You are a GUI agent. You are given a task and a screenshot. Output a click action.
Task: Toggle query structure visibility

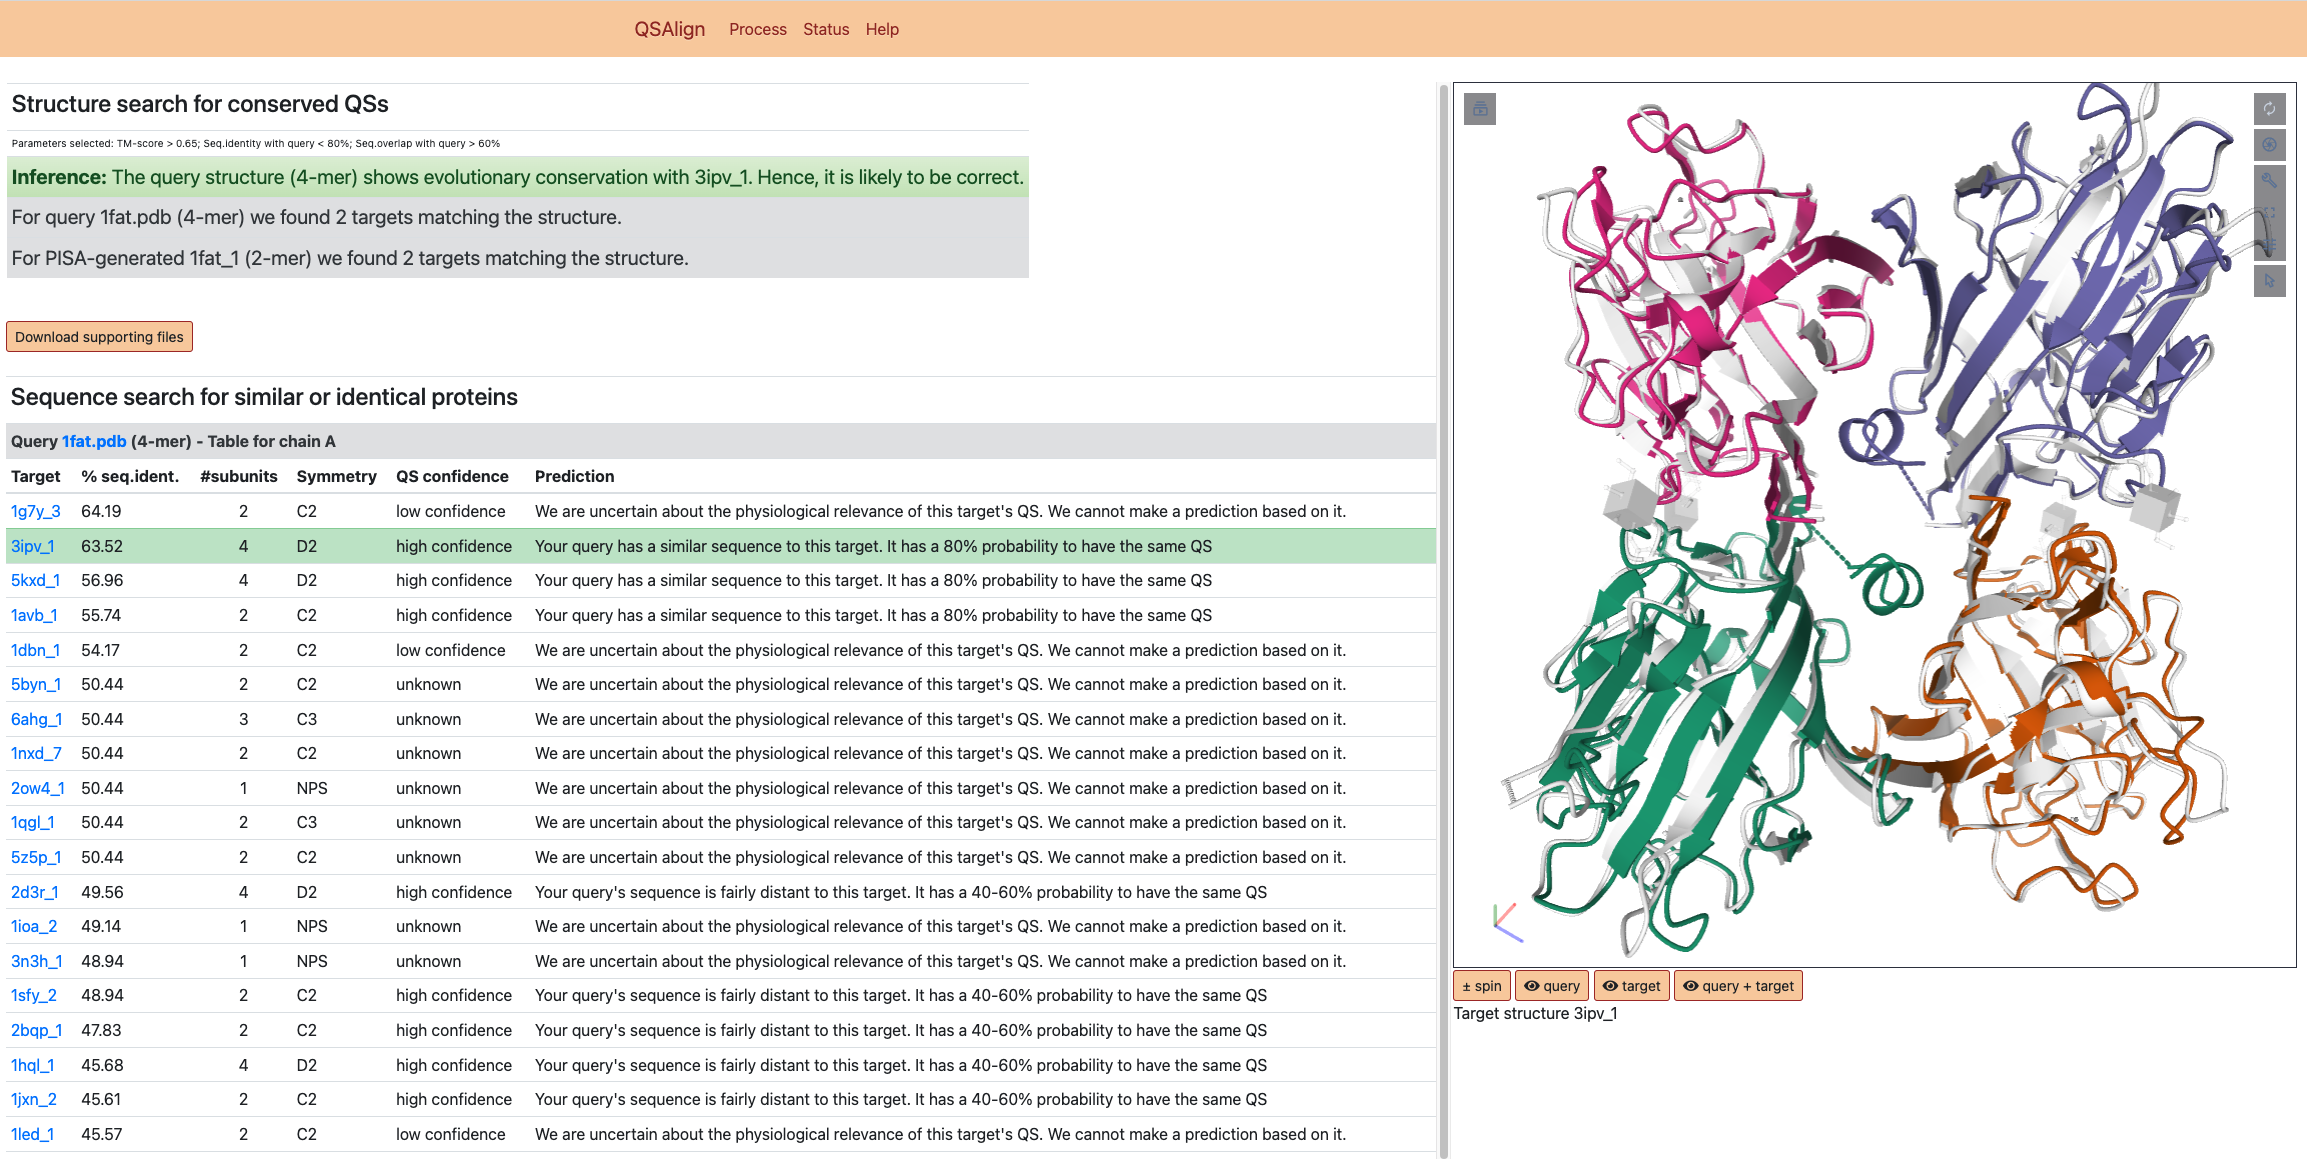click(1551, 986)
